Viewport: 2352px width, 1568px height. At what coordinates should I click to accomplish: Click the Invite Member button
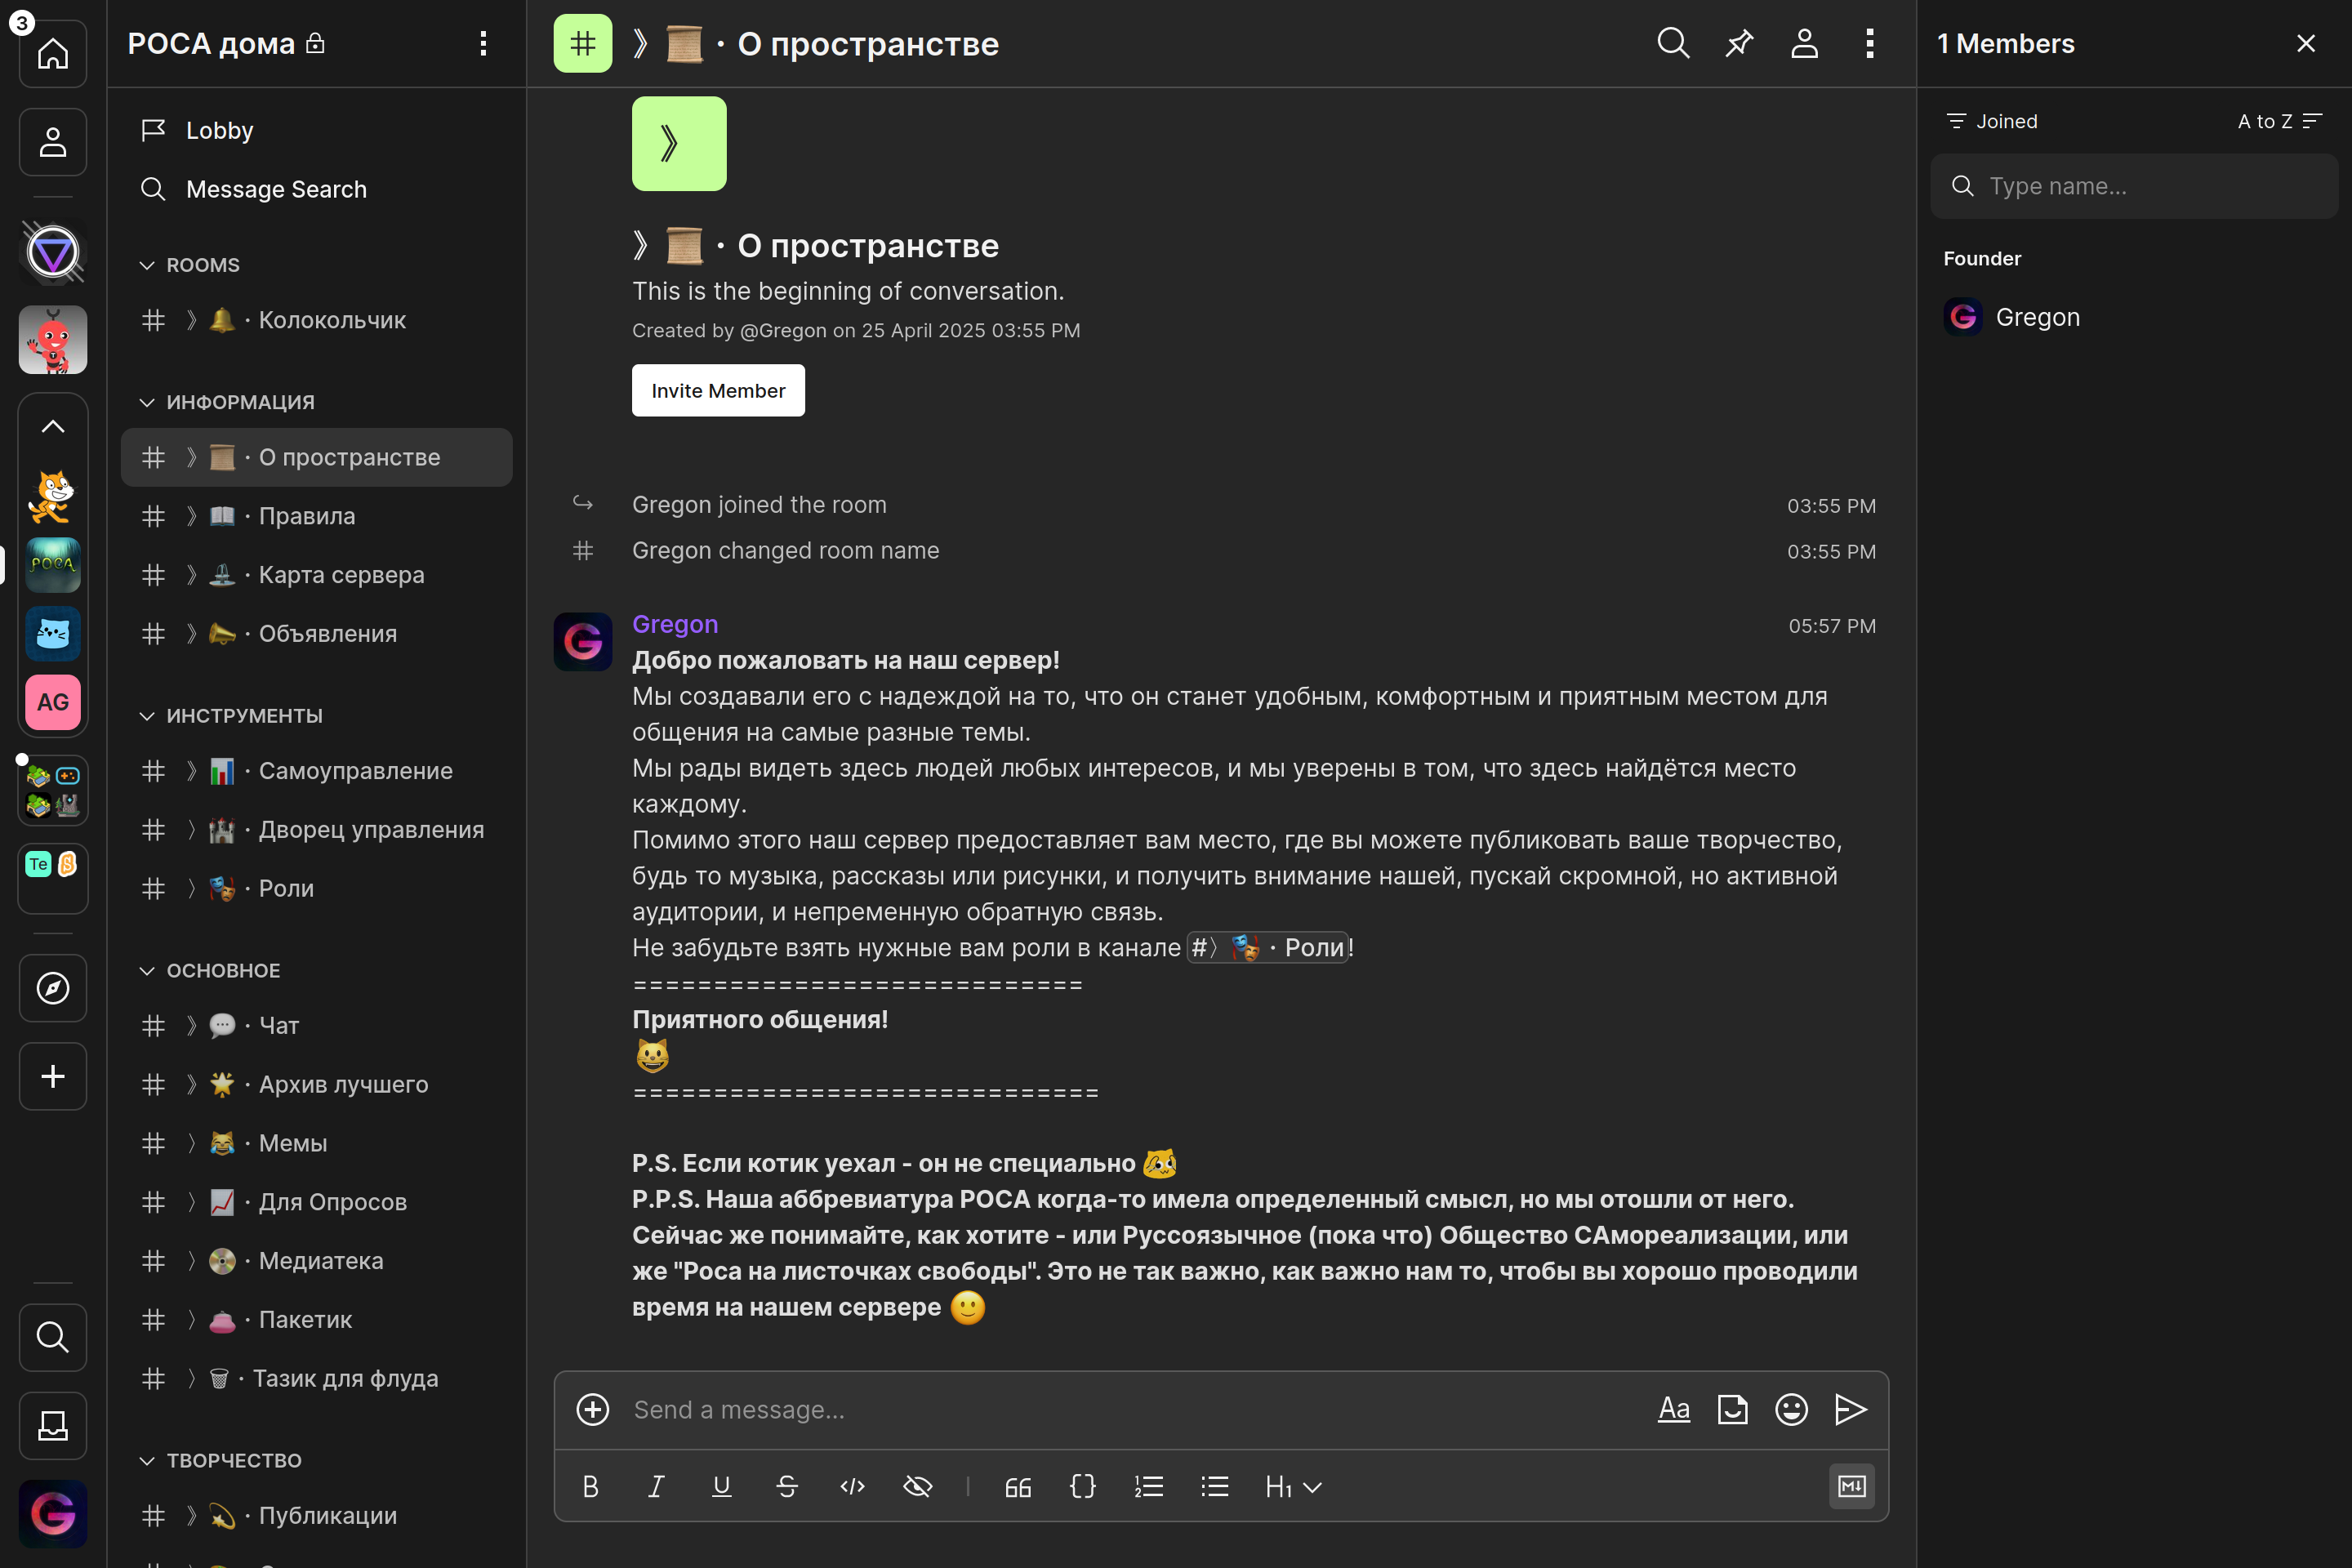coord(718,390)
